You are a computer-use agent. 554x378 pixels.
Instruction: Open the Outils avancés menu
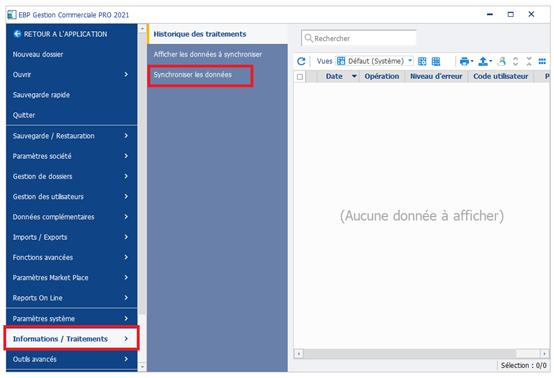pyautogui.click(x=71, y=359)
